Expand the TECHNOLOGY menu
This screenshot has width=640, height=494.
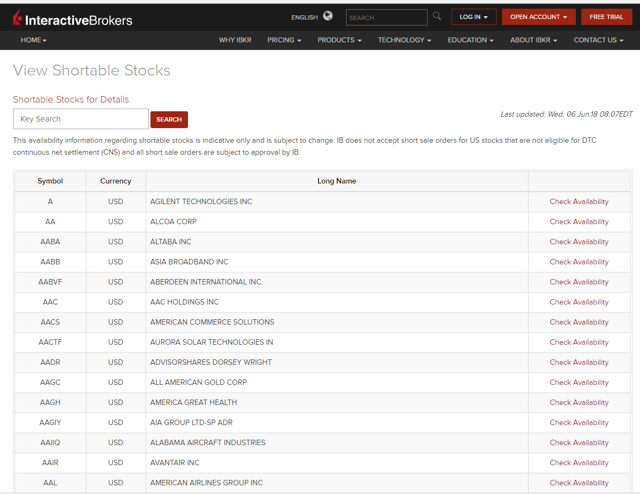pos(404,40)
